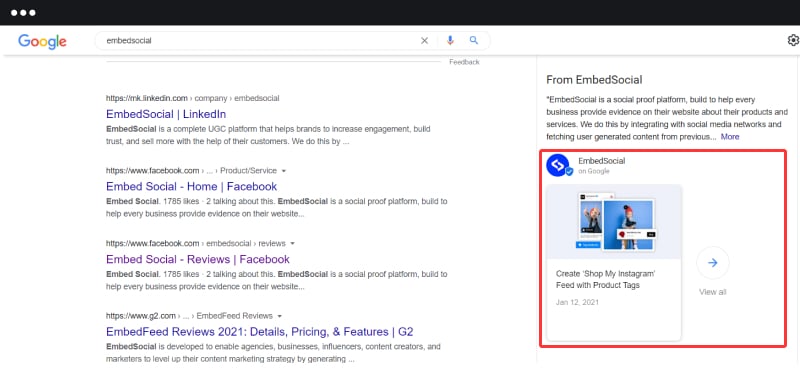Expand dropdown arrow next to EmbedFeed Reviews
Screen dimensions: 800x389
pos(280,316)
